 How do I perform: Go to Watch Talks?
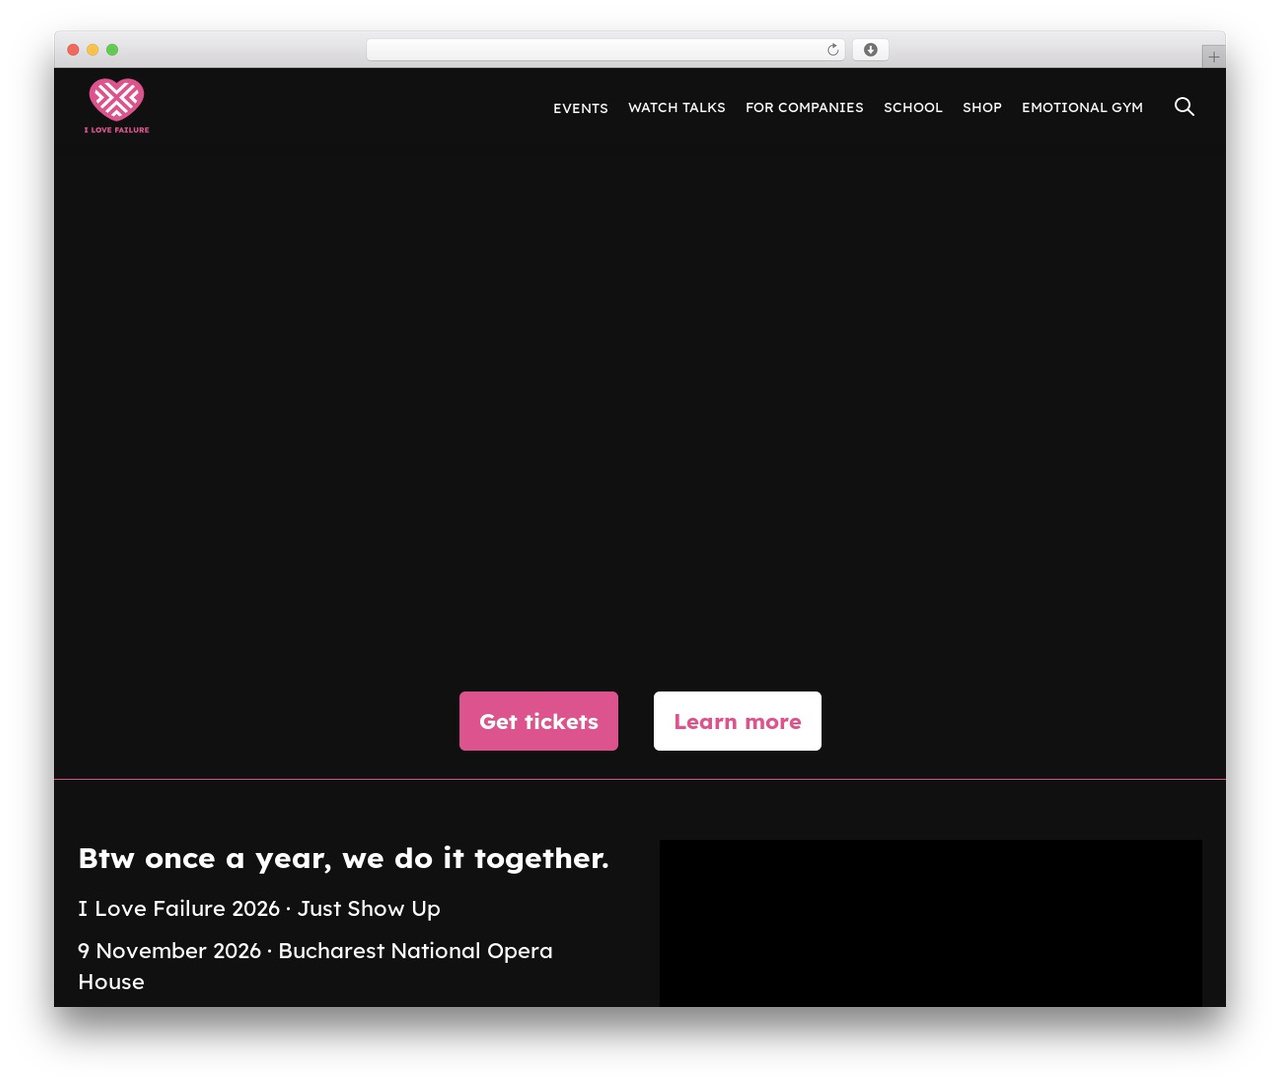click(x=677, y=107)
